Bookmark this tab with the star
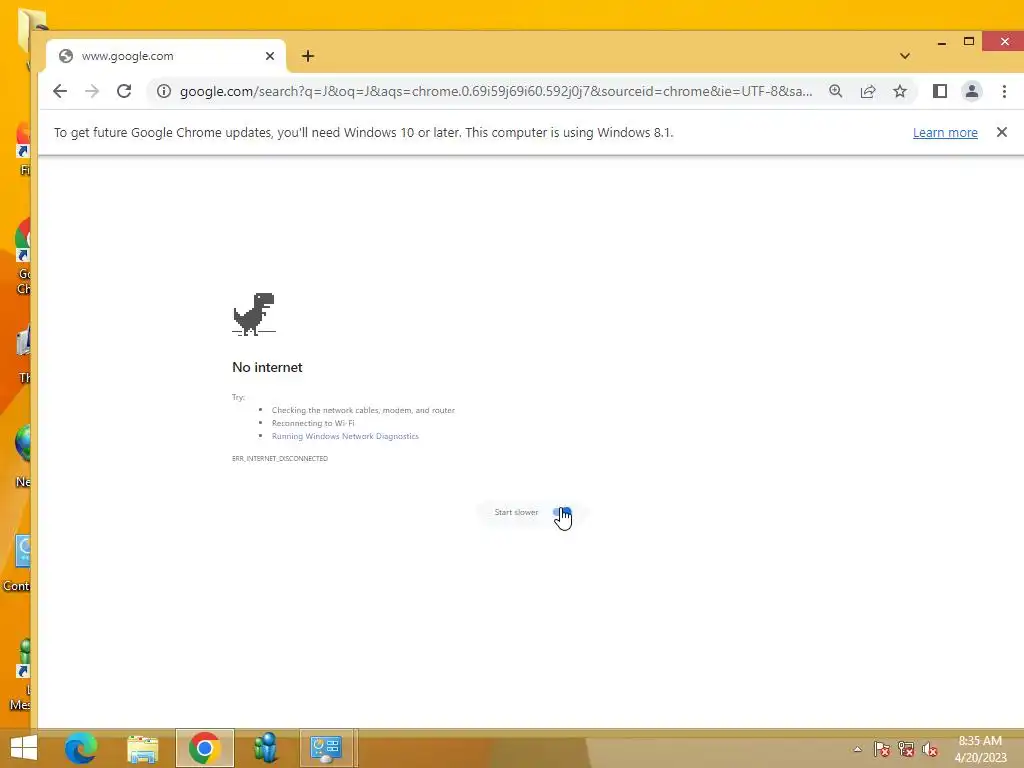 click(x=900, y=91)
